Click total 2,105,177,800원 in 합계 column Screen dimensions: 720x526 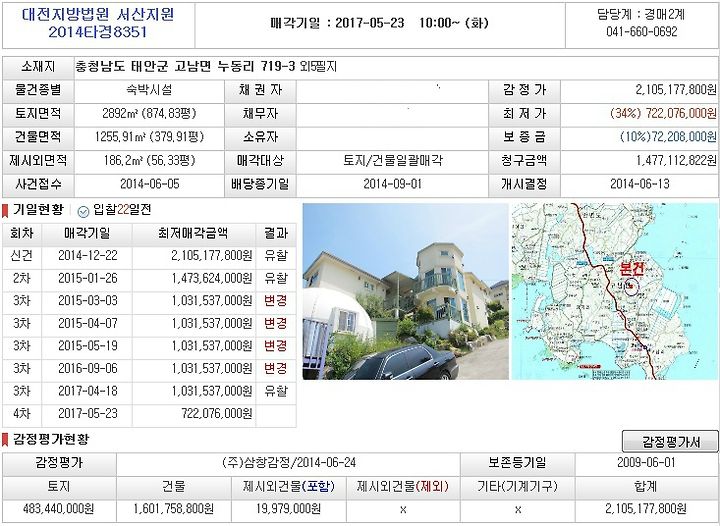point(646,509)
